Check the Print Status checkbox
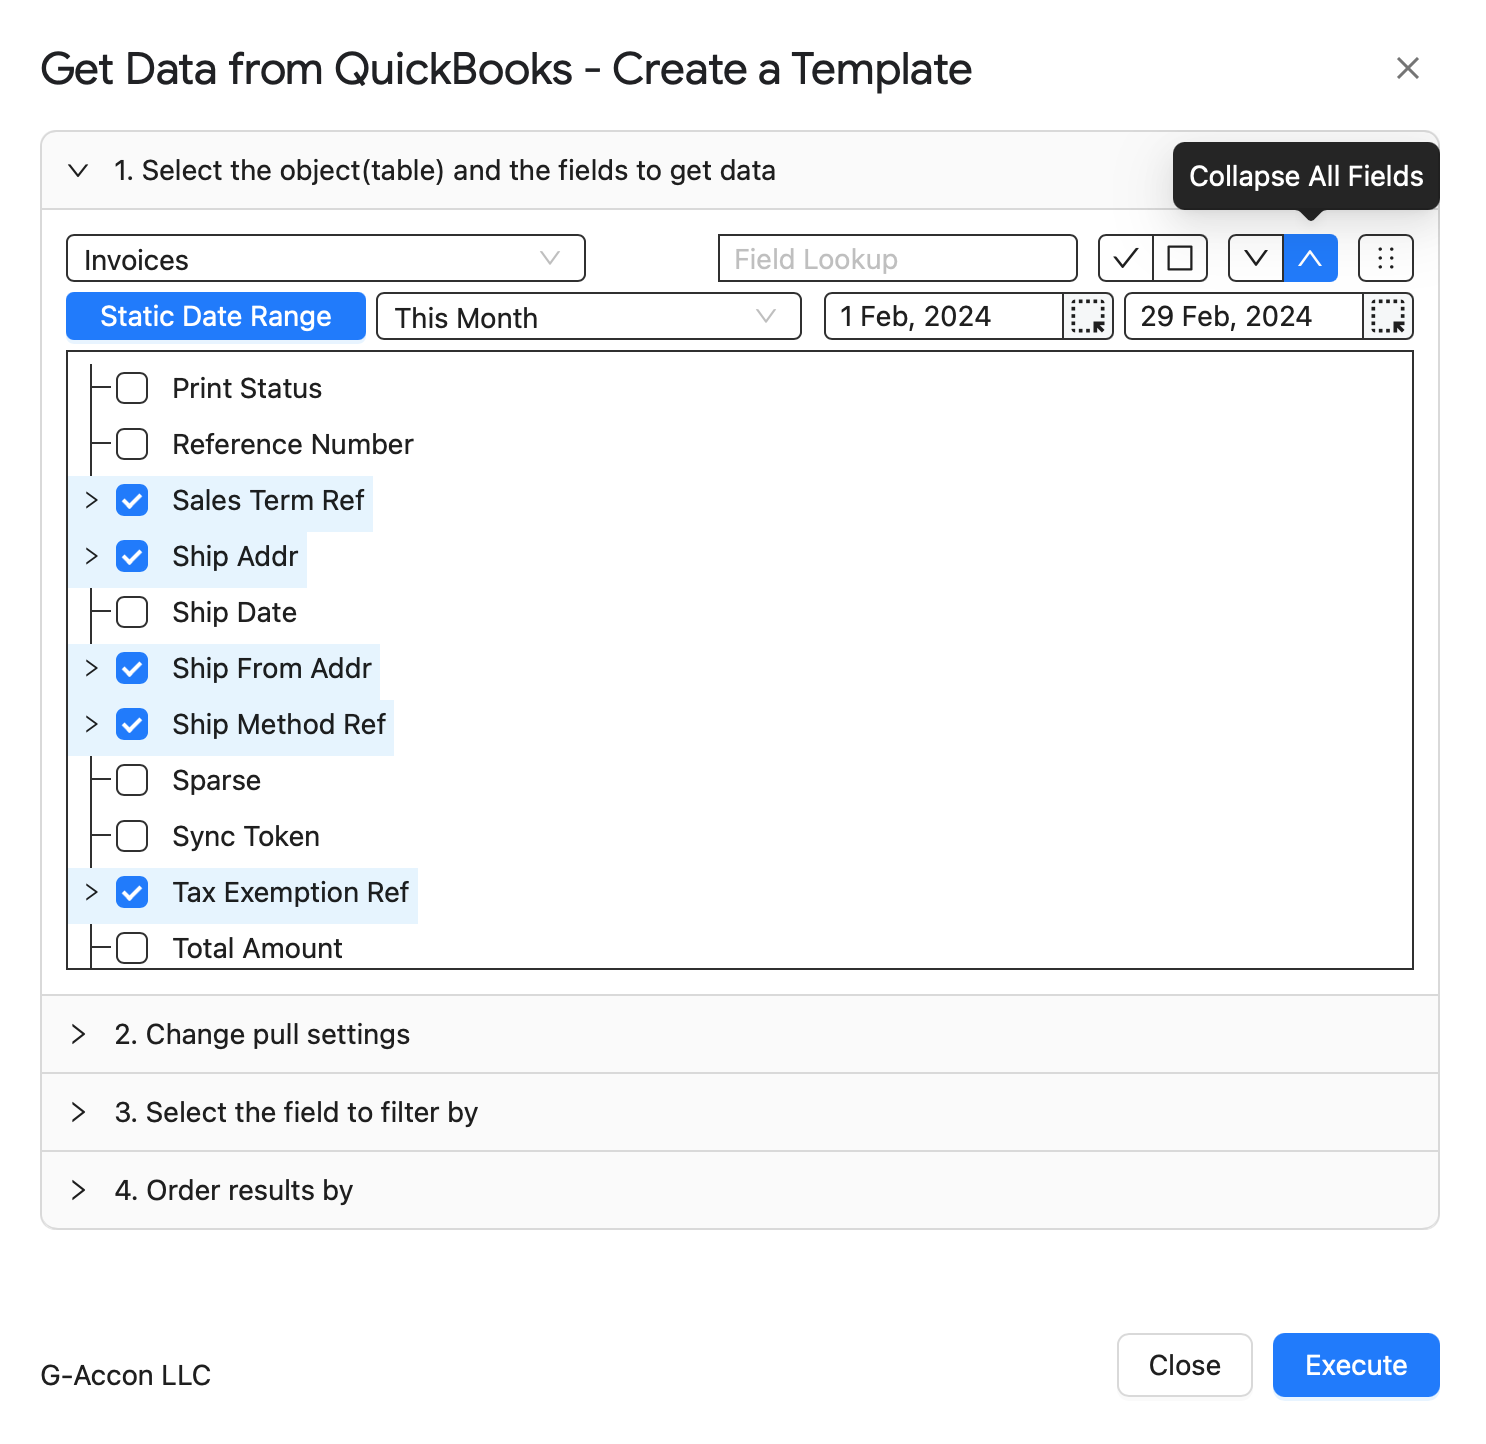 point(132,388)
